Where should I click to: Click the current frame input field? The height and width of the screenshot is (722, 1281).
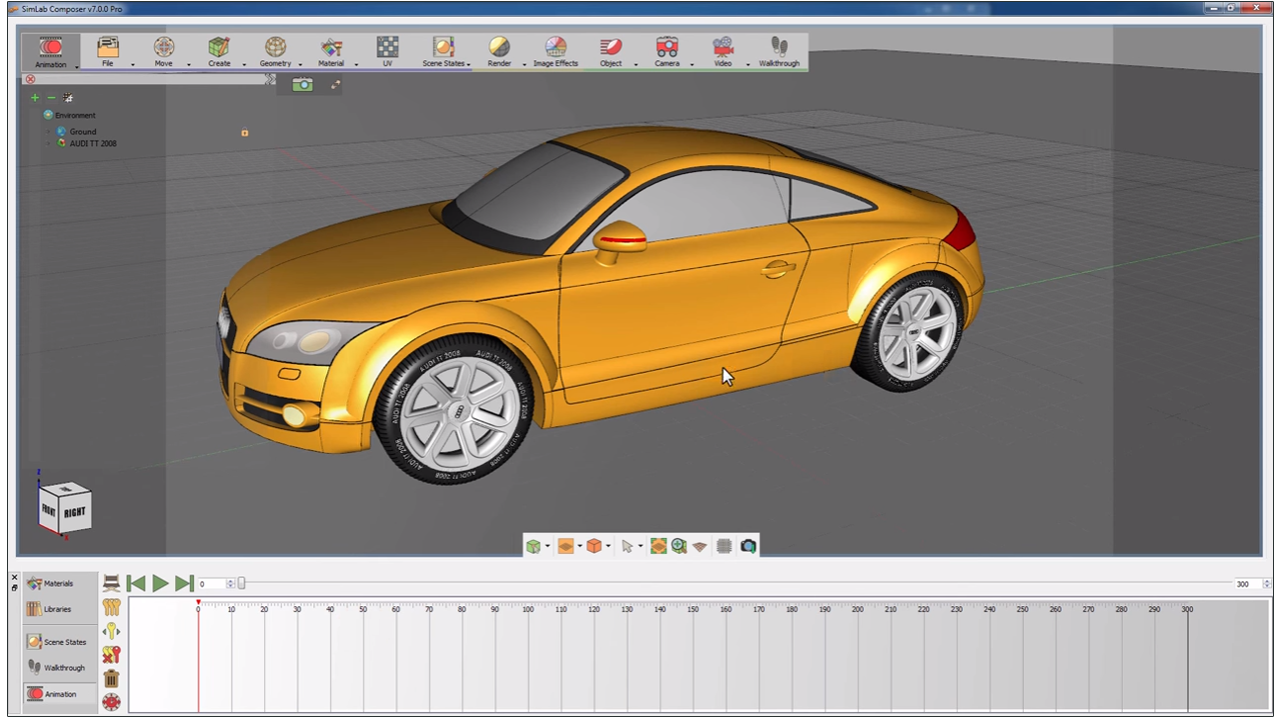tap(212, 584)
